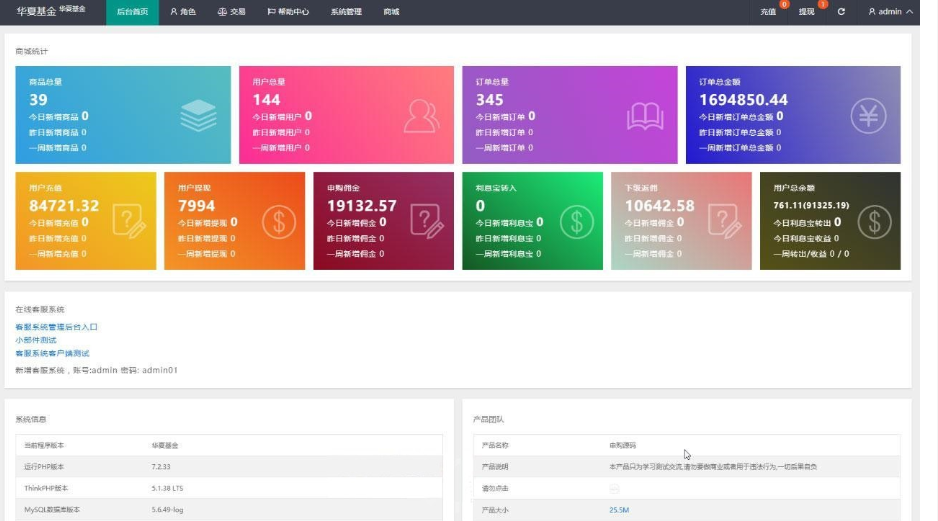The height and width of the screenshot is (521, 938).
Task: Click the 今日新增订单总金额 line
Action: coord(741,116)
